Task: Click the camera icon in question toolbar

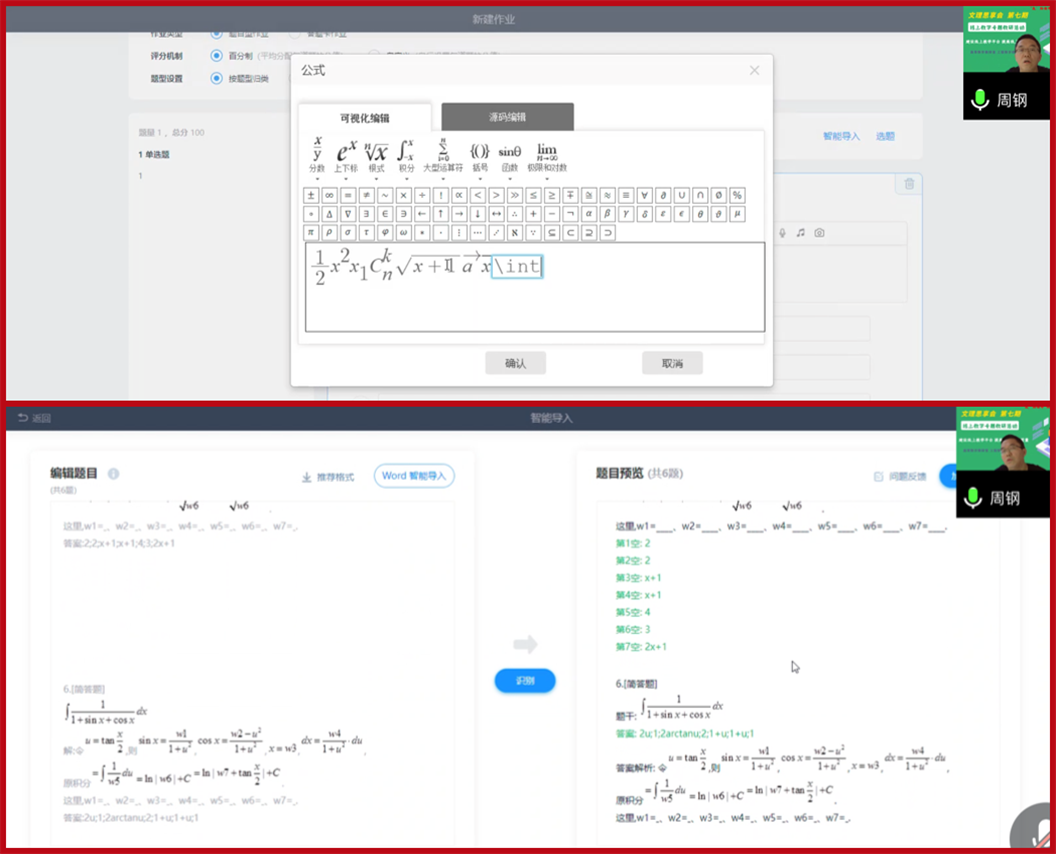Action: [x=819, y=233]
